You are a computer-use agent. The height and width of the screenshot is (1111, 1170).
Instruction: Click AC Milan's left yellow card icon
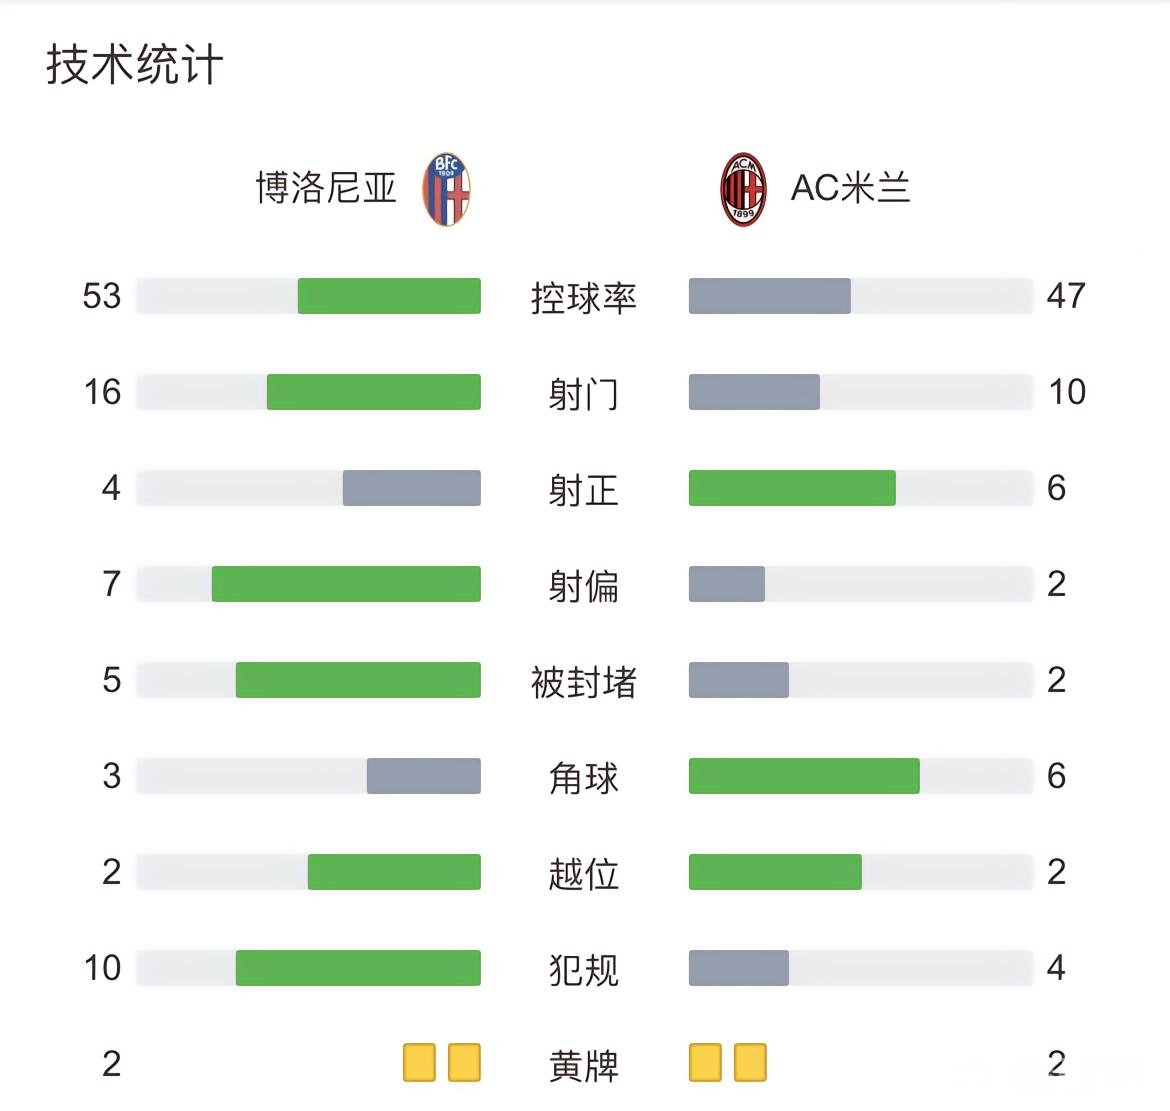pos(705,1063)
